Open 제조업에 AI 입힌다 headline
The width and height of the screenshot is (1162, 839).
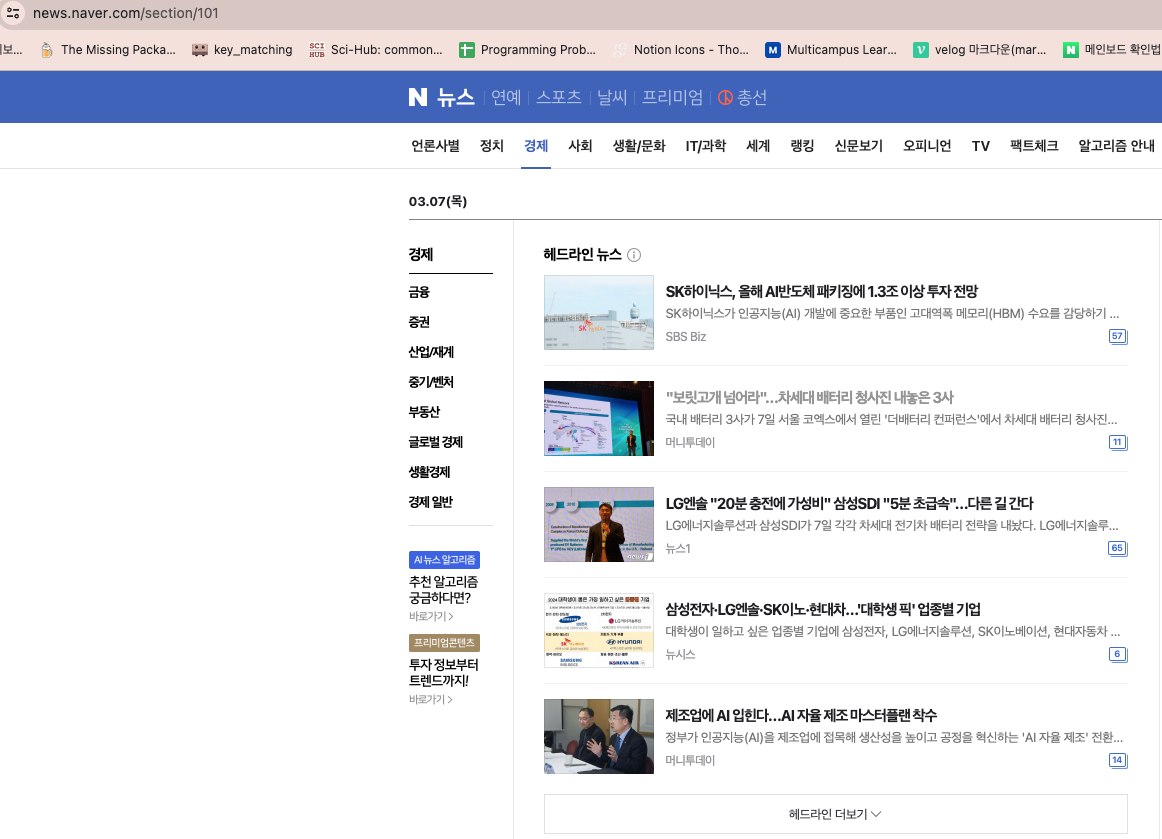(x=801, y=715)
